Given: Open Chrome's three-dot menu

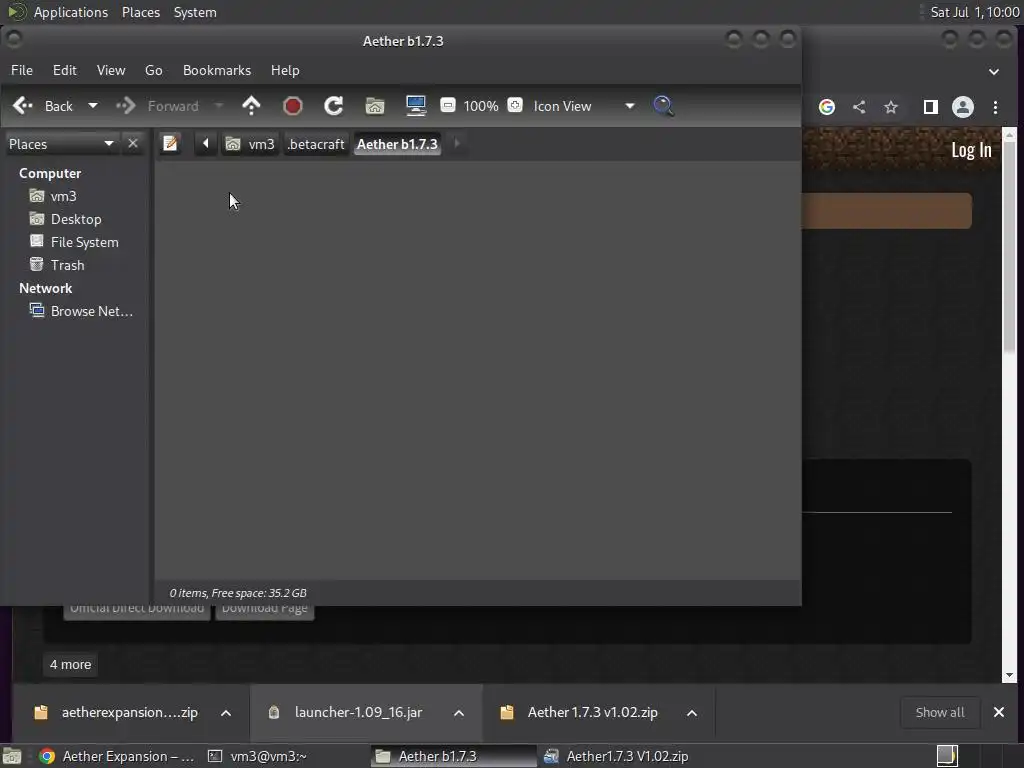Looking at the screenshot, I should [995, 107].
